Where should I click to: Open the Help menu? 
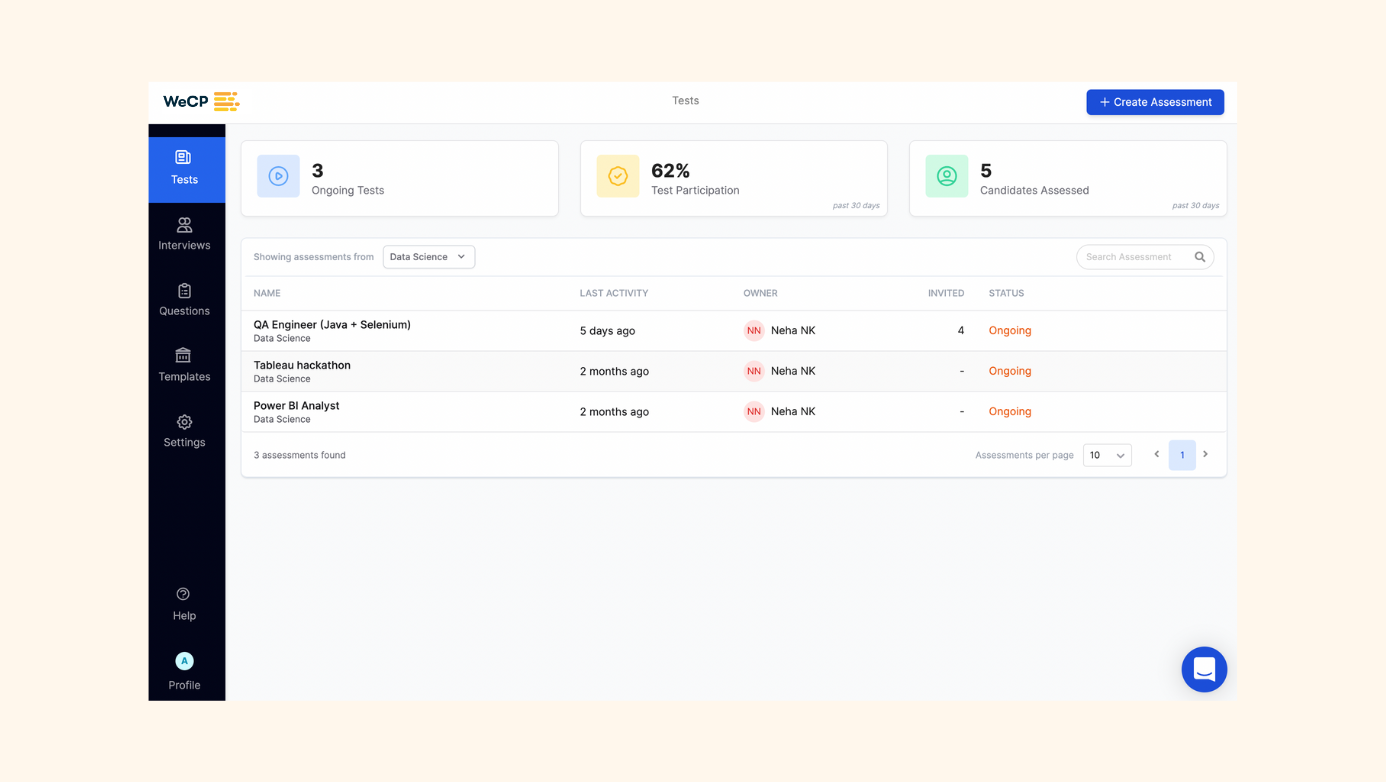click(x=185, y=604)
